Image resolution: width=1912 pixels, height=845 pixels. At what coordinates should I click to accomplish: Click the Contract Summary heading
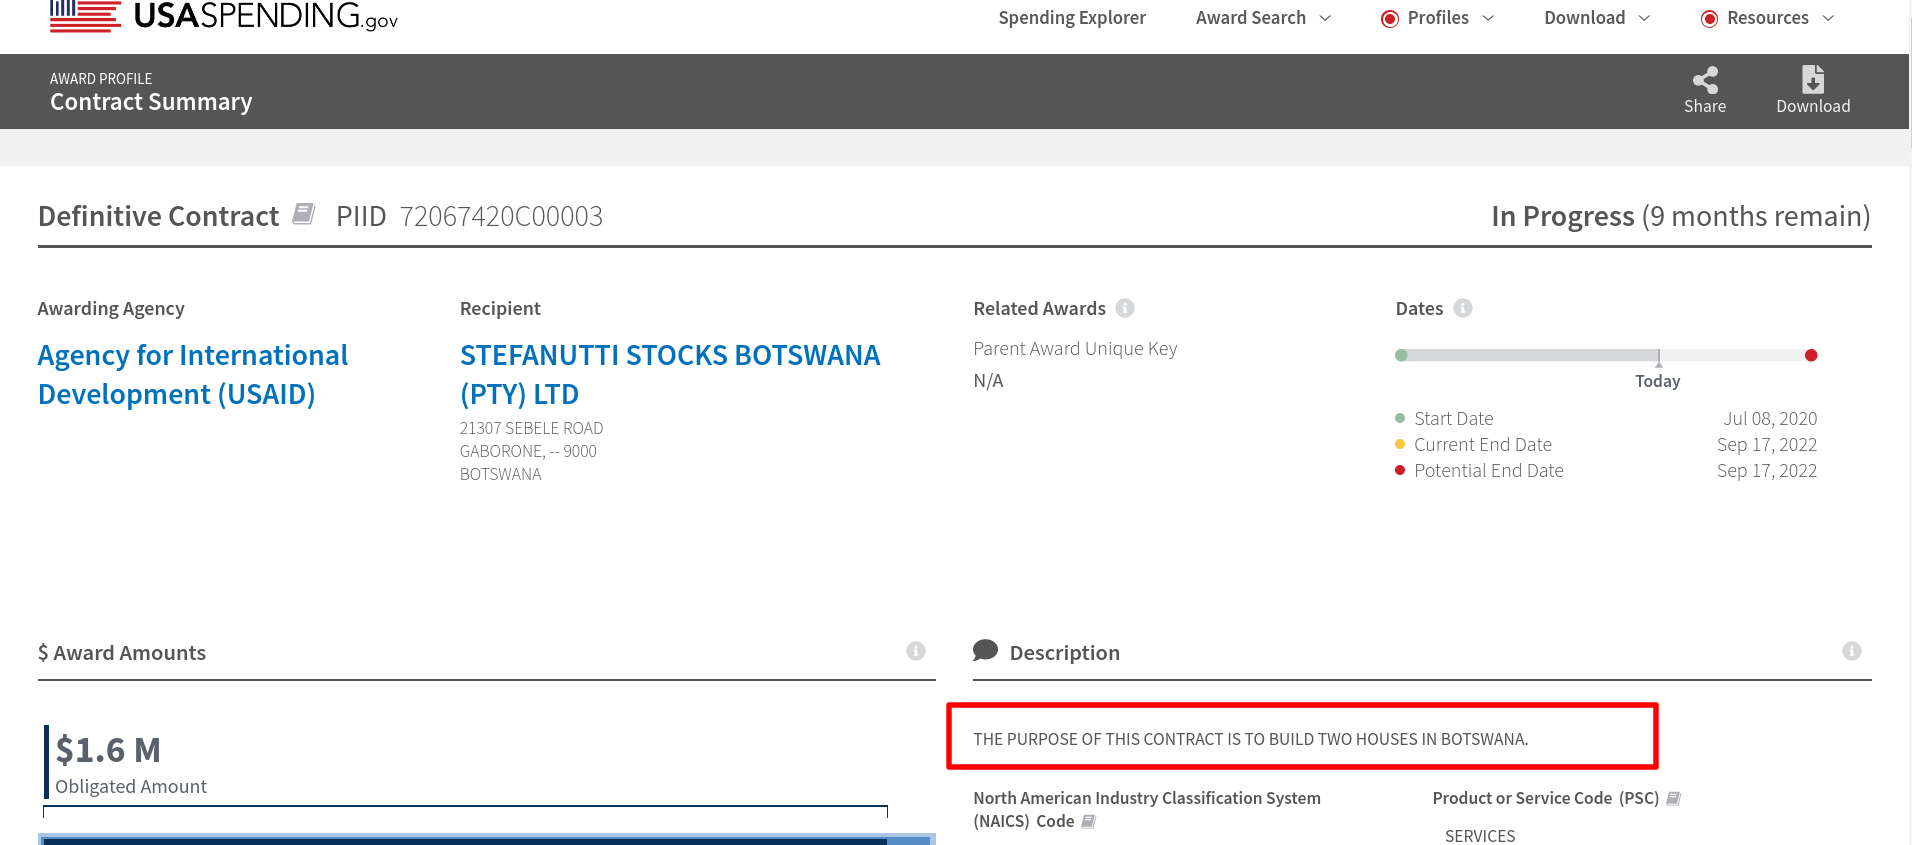pos(151,102)
